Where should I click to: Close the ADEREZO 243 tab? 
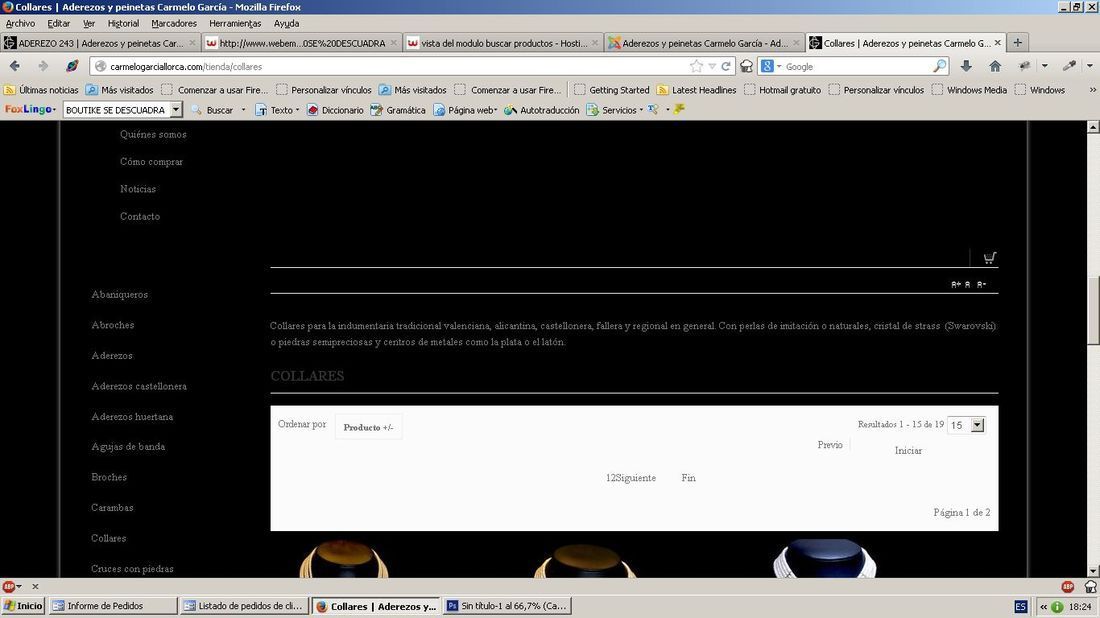(192, 43)
